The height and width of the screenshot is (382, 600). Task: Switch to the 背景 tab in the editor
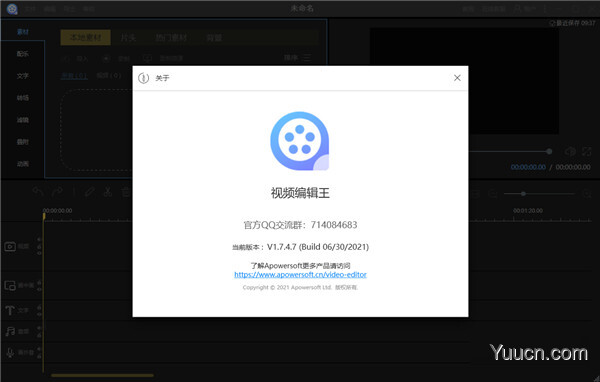pos(214,38)
